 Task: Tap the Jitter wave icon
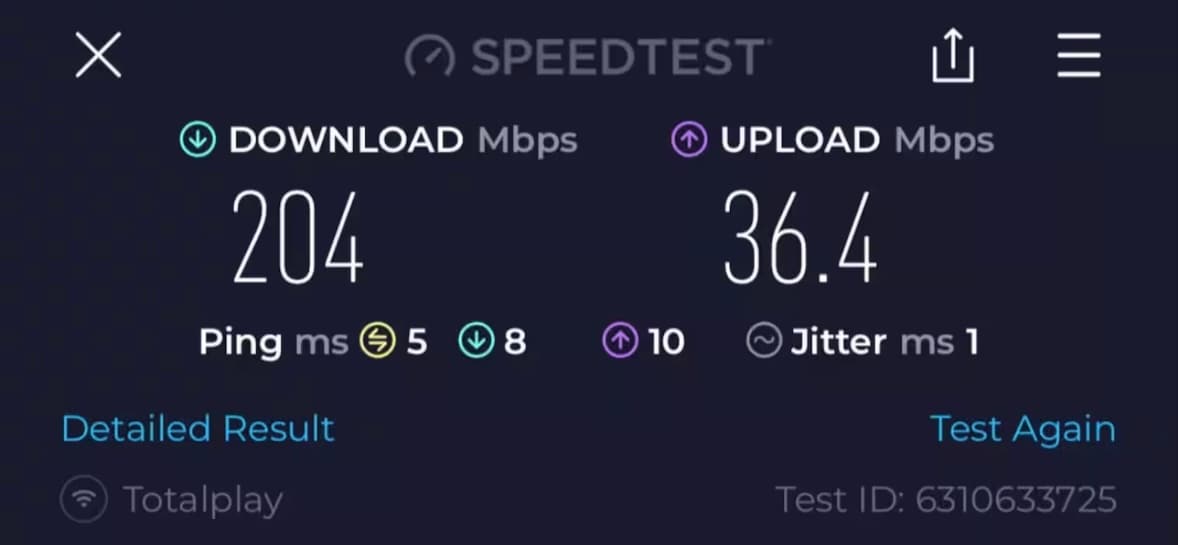click(764, 341)
